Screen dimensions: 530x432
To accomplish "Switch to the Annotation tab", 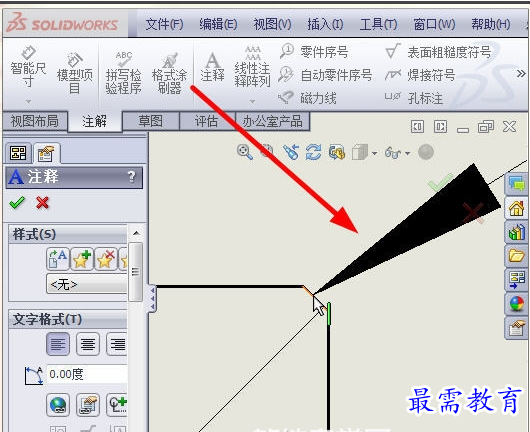I will [95, 121].
